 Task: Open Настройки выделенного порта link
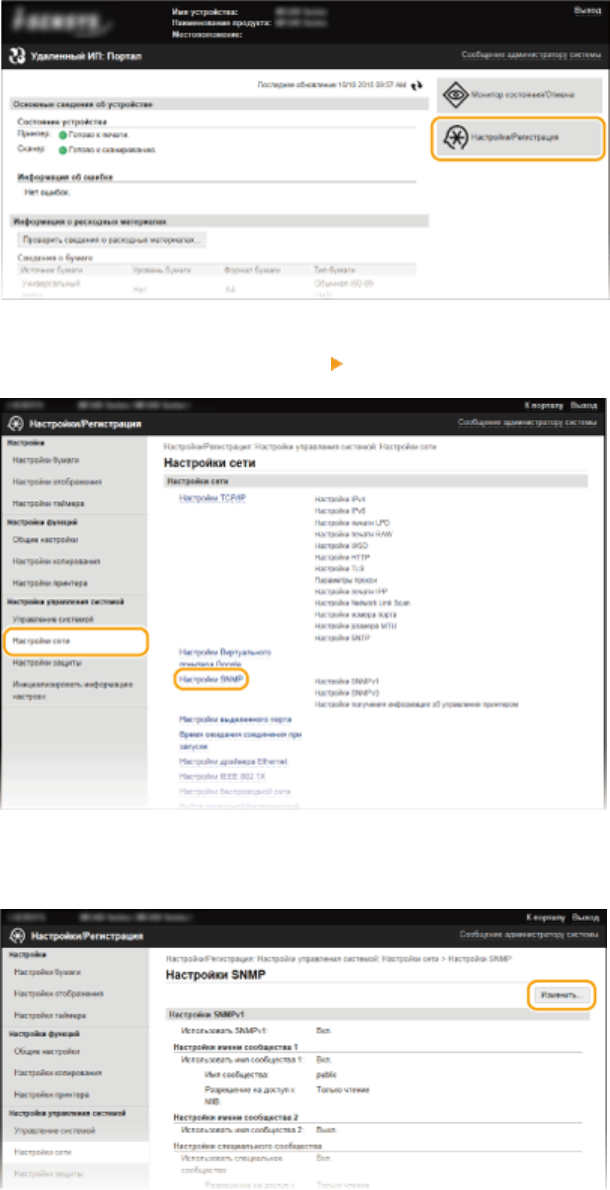coord(235,719)
